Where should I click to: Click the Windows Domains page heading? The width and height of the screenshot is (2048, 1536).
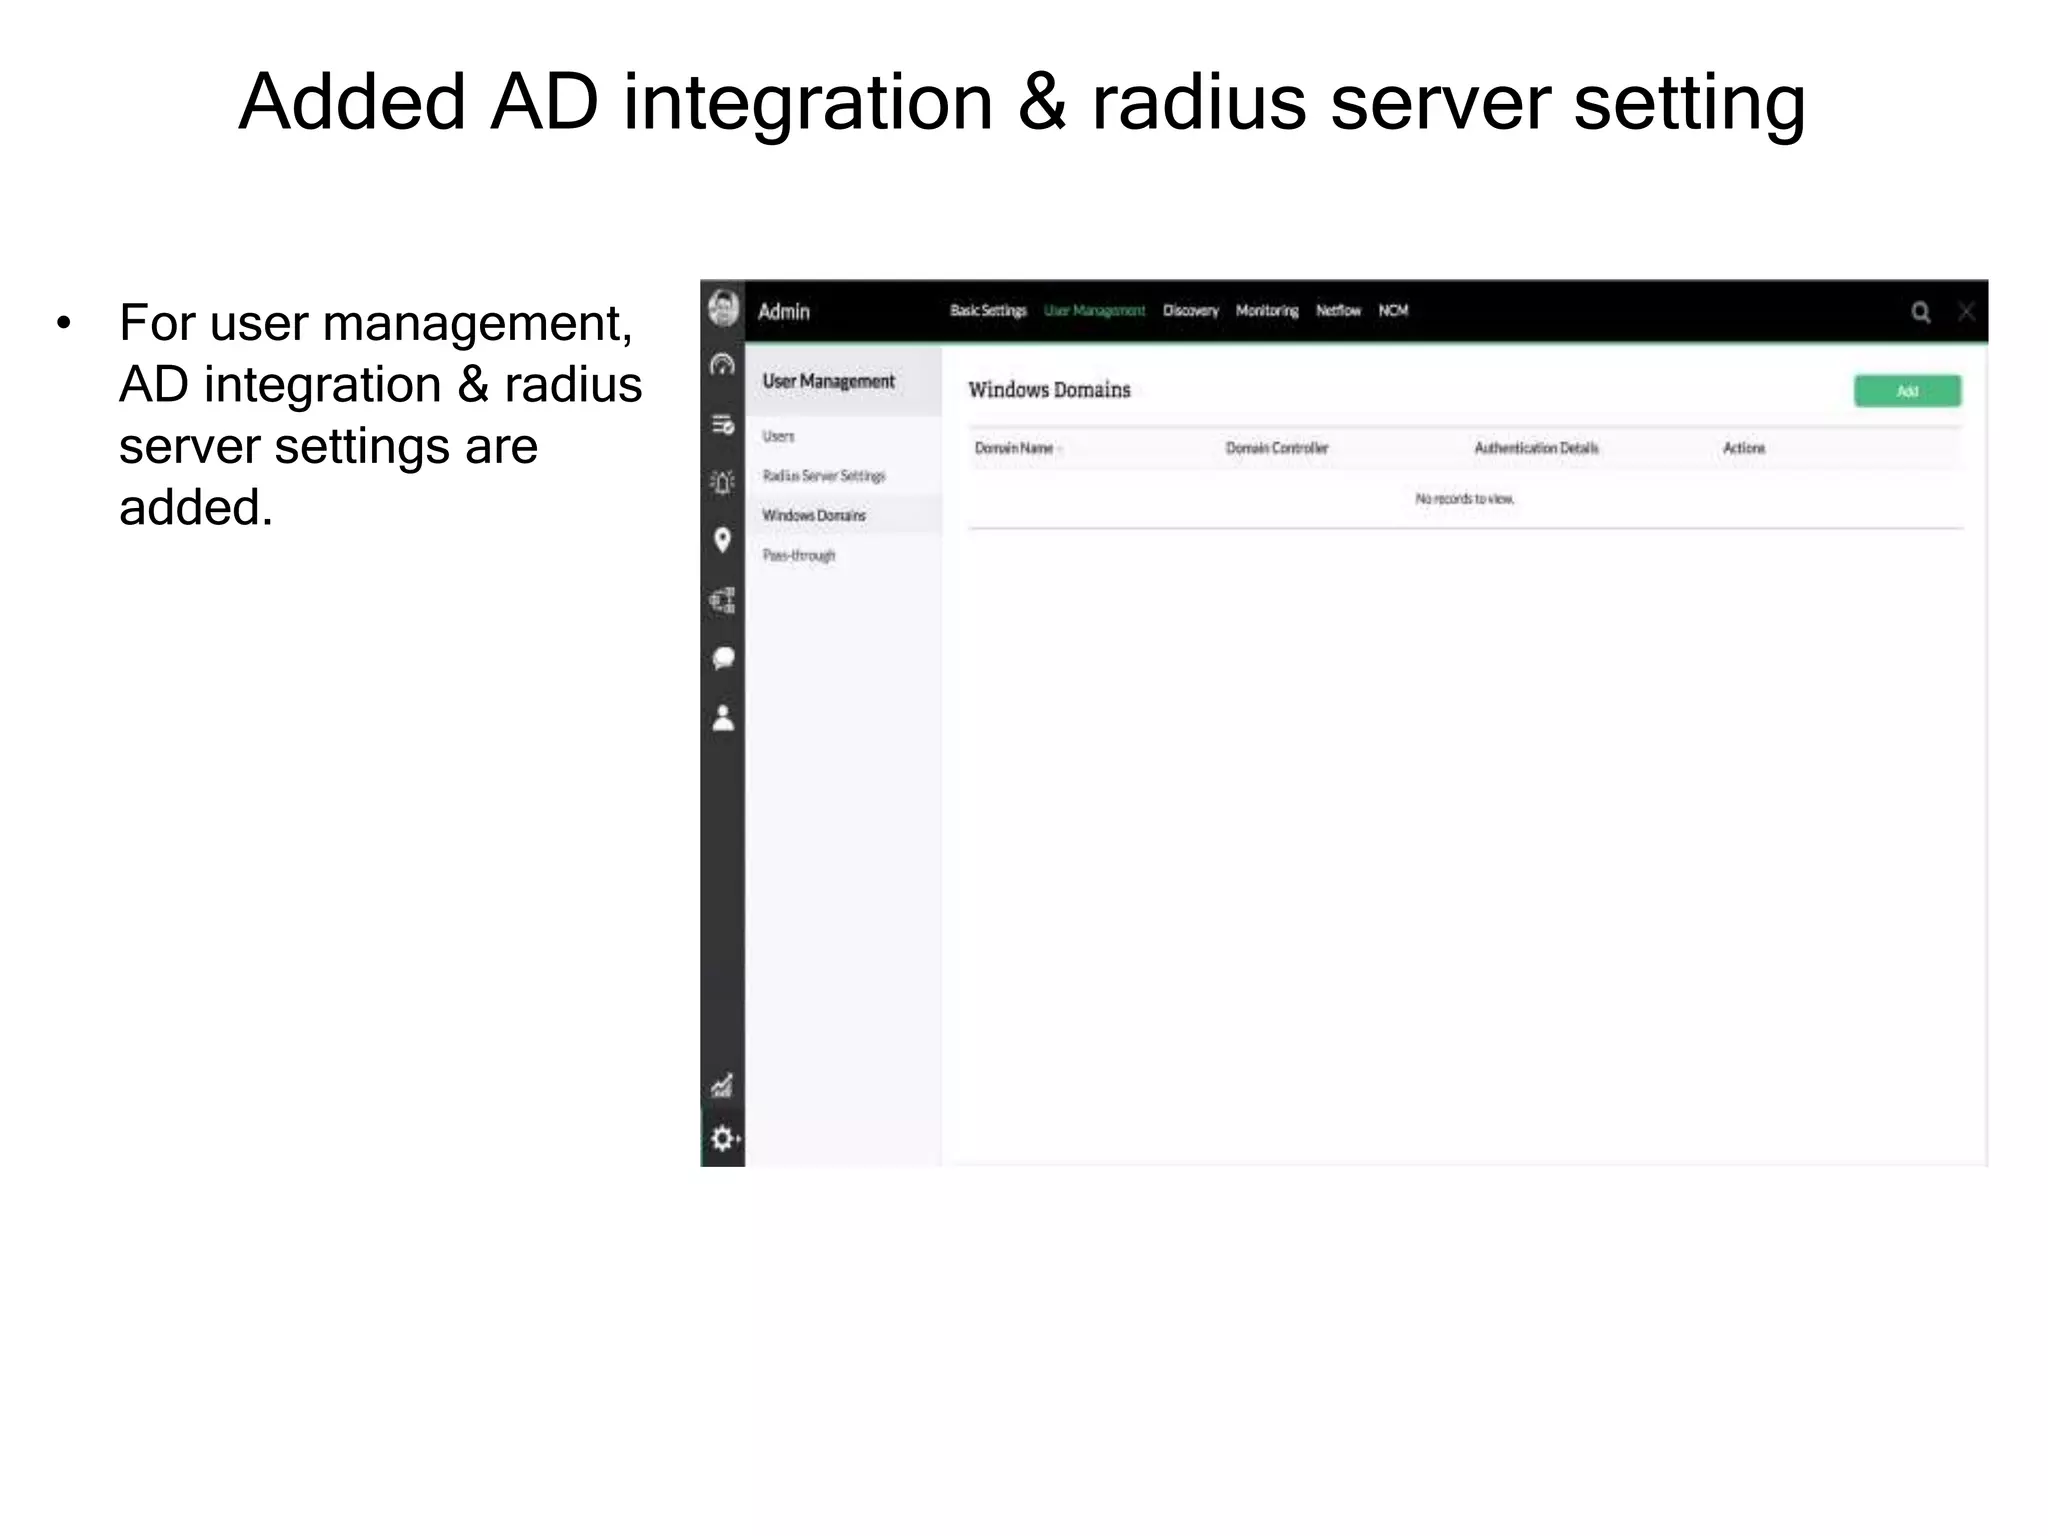coord(1049,390)
